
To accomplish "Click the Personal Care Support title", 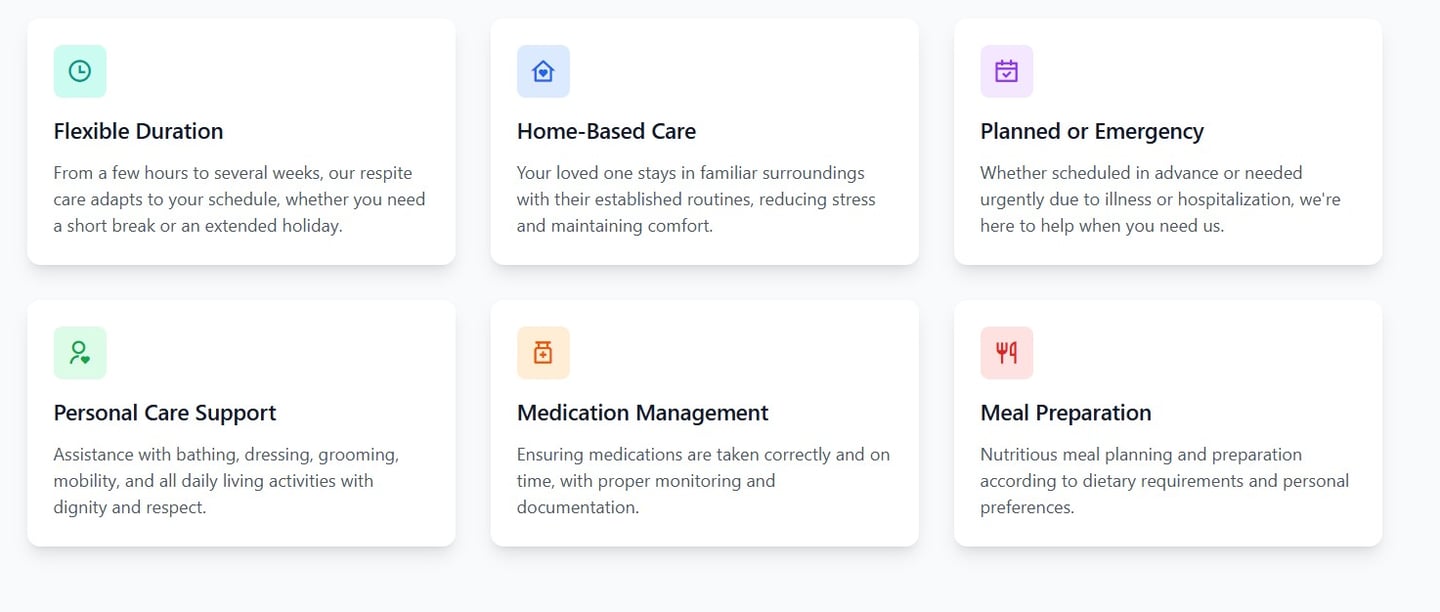I will click(164, 413).
